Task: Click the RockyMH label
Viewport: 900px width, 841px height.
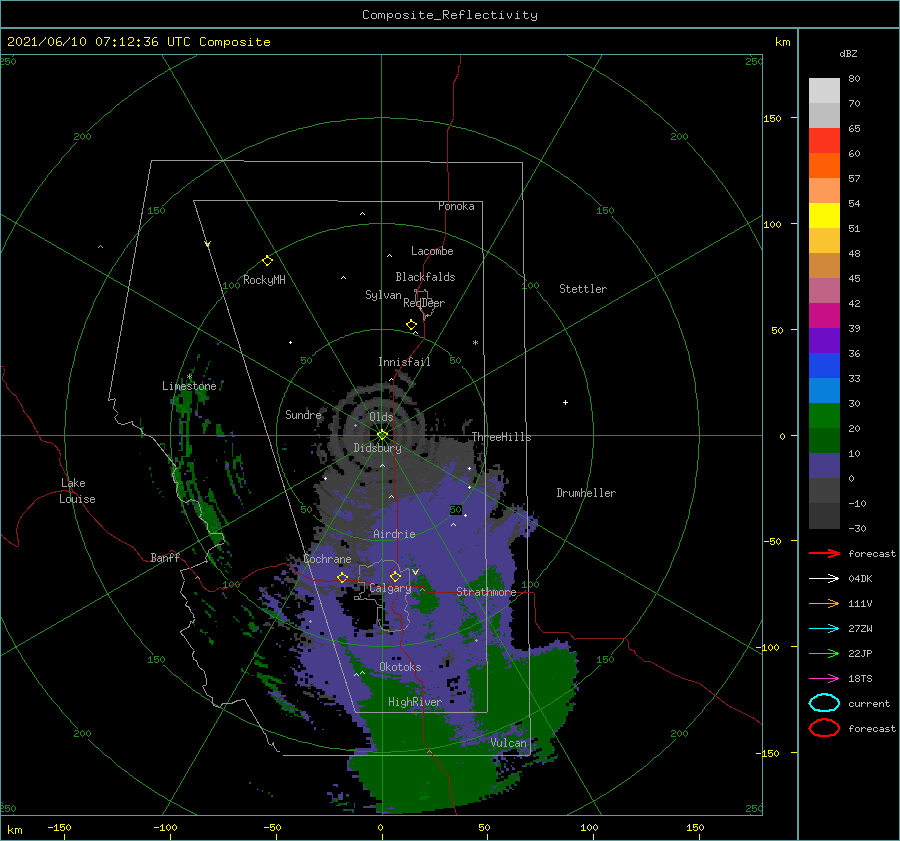Action: coord(264,280)
